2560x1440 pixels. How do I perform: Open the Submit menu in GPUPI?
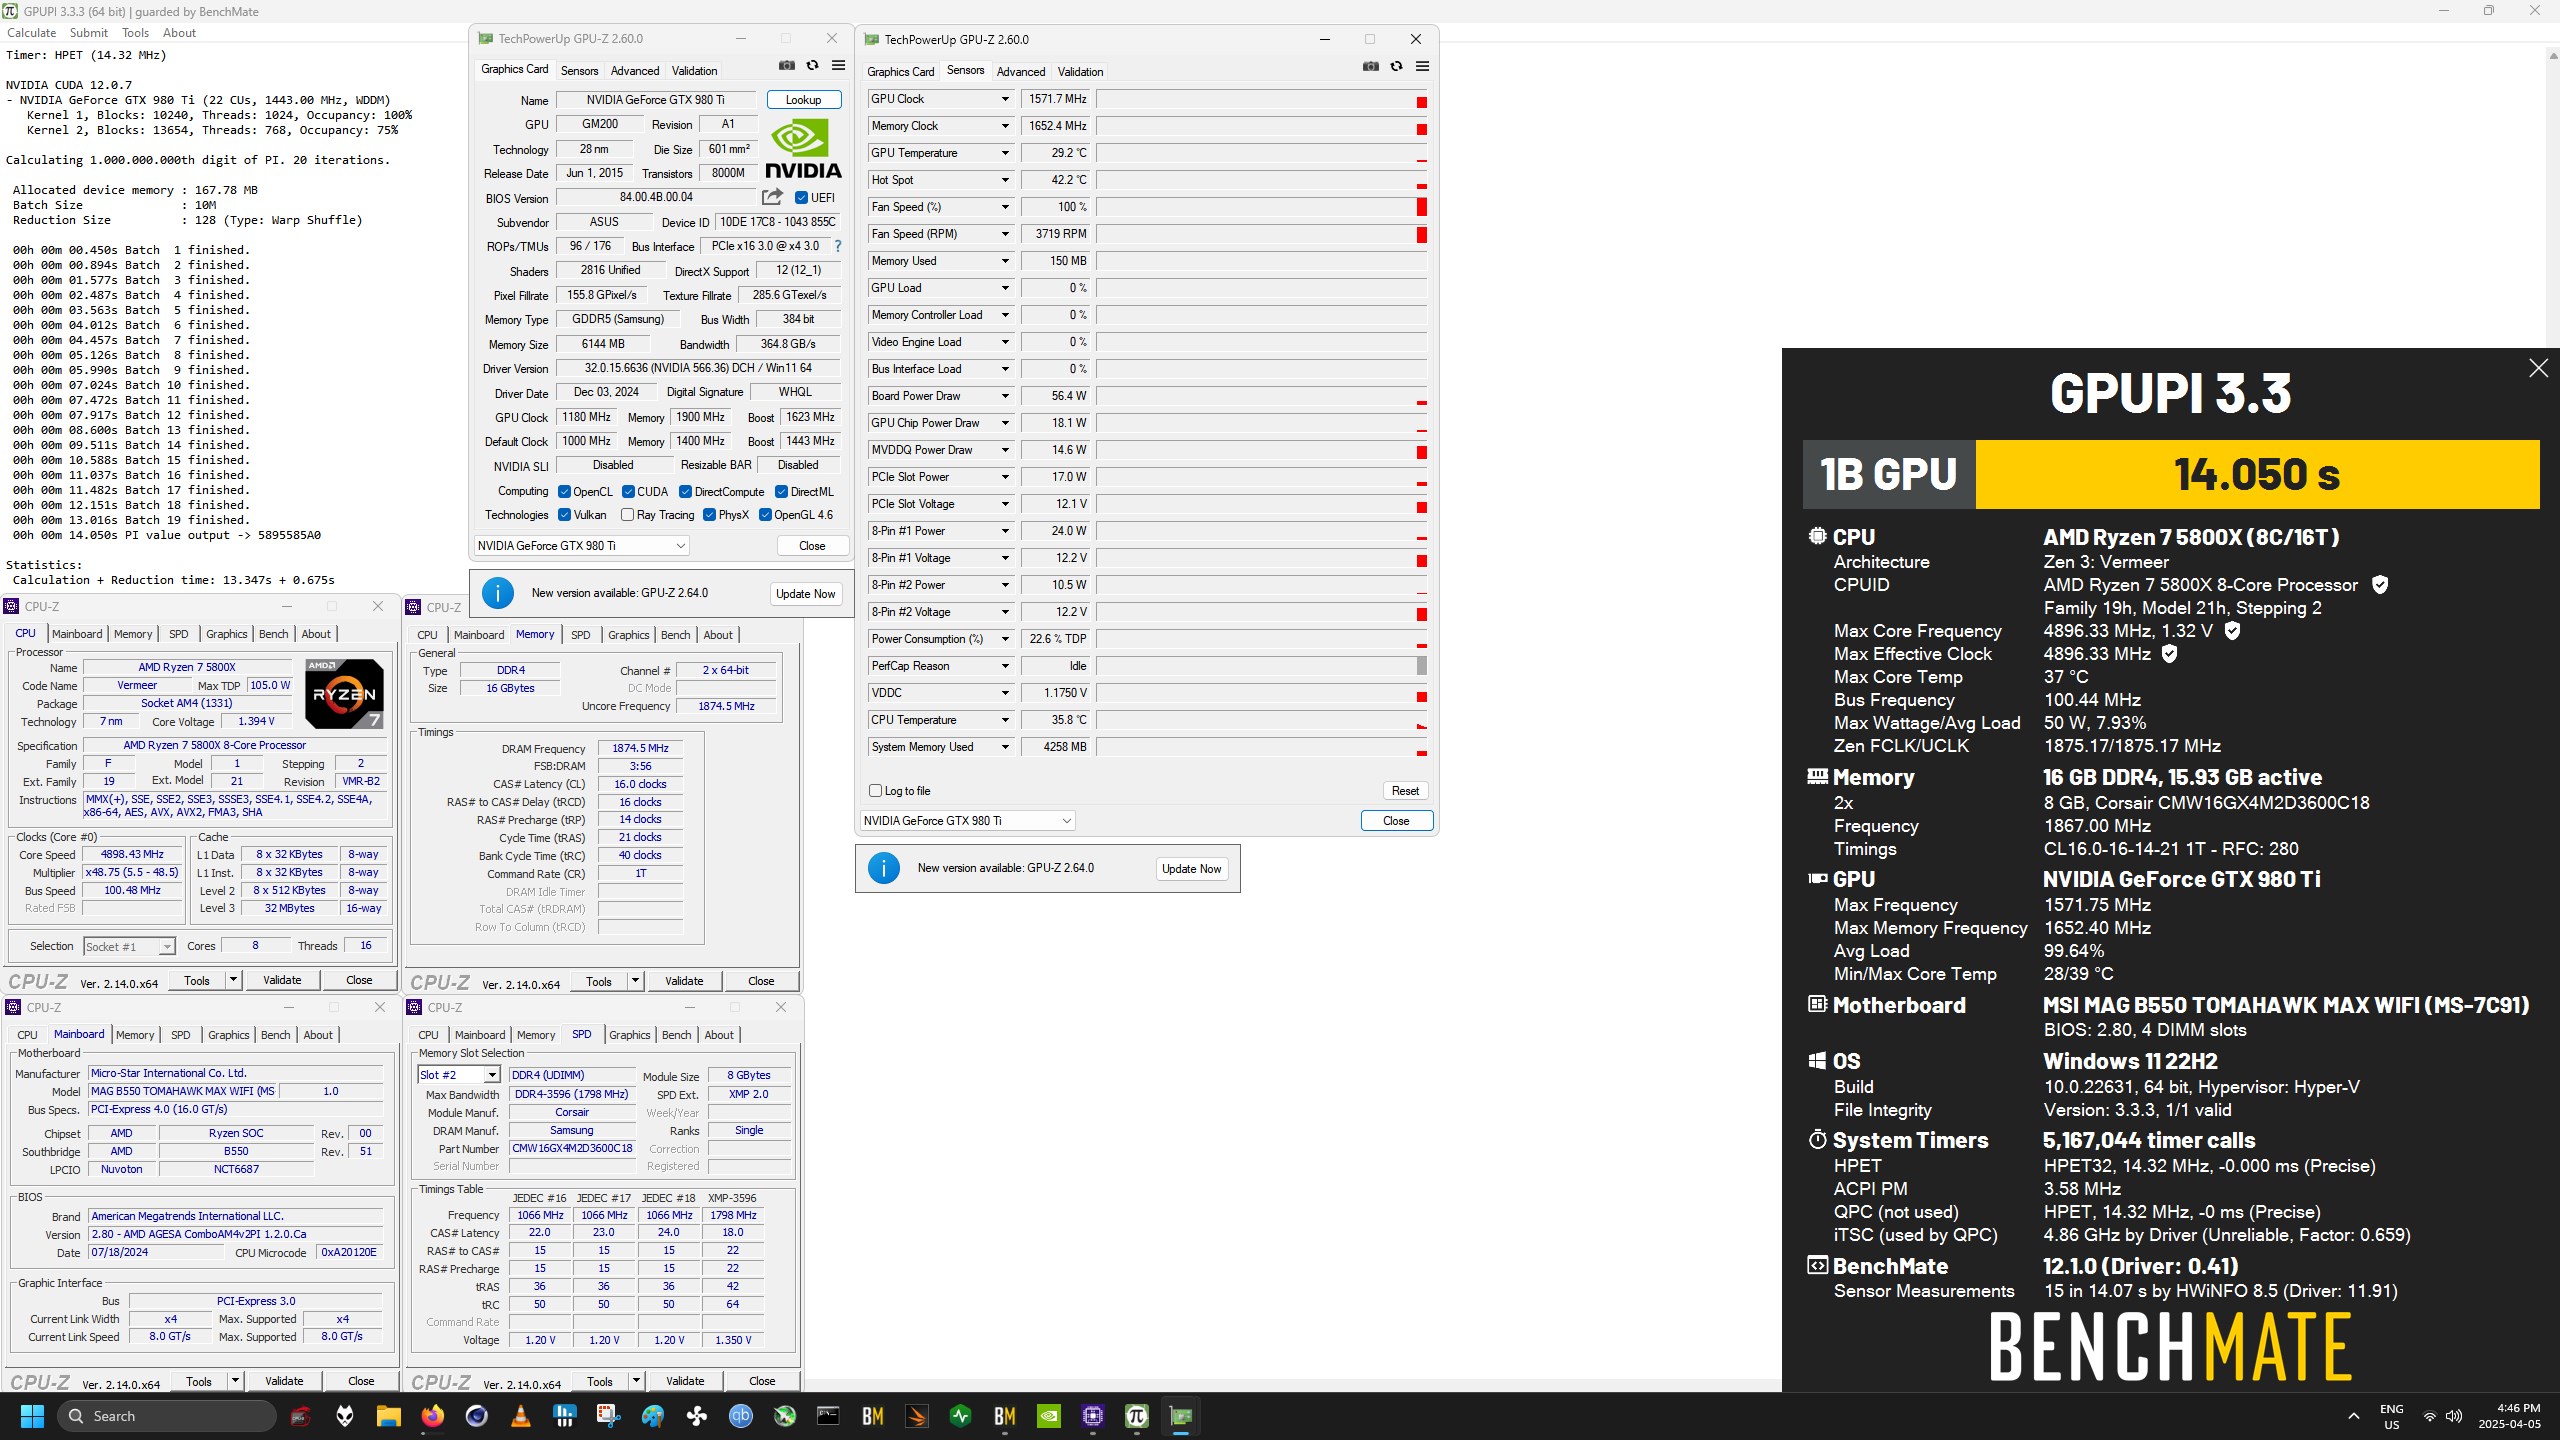click(88, 33)
